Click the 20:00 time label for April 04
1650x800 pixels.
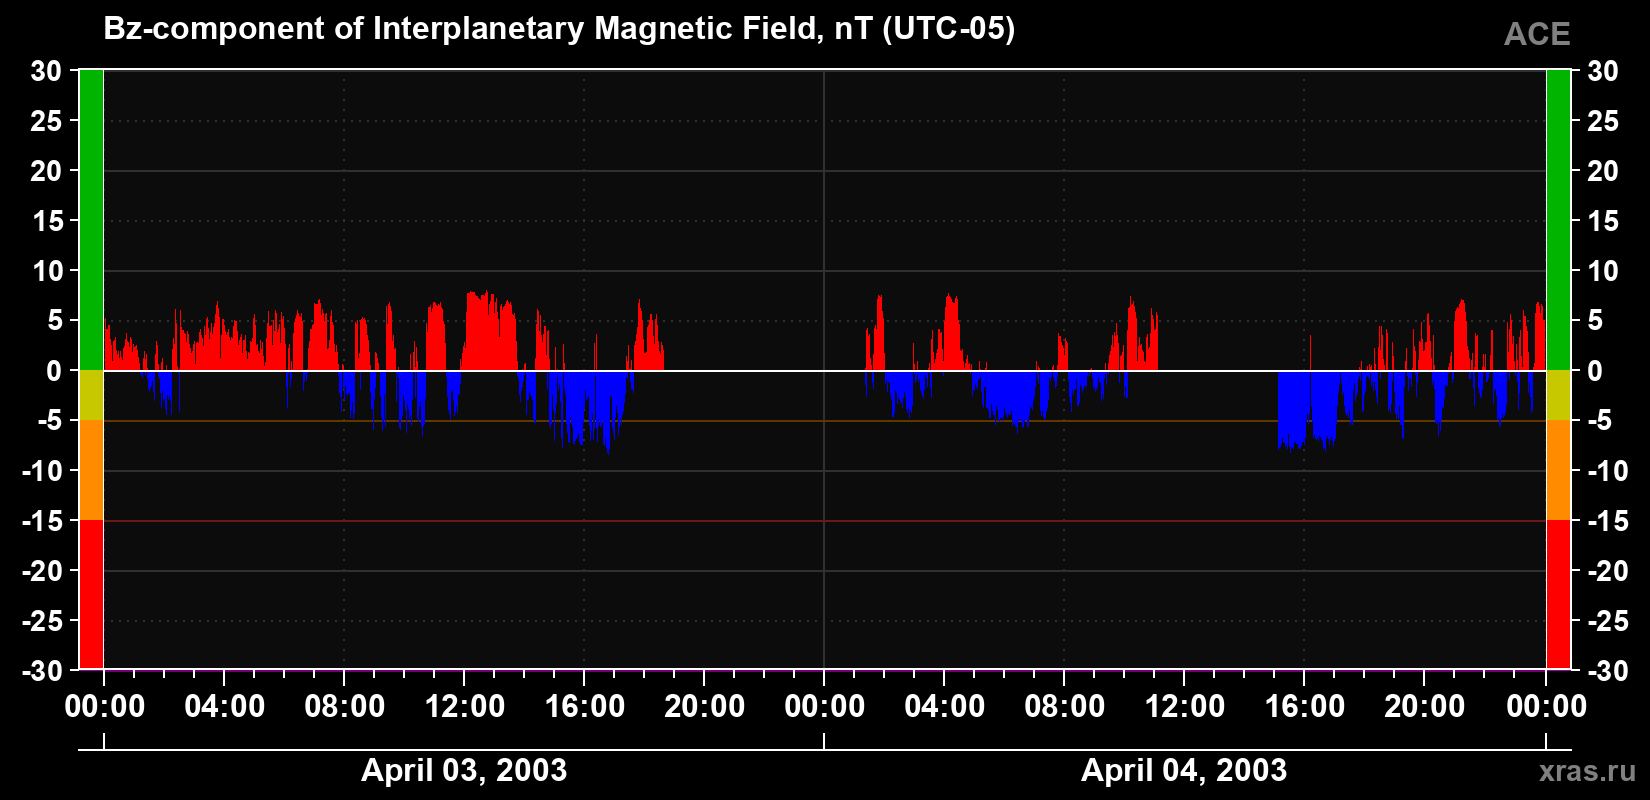pyautogui.click(x=1424, y=707)
